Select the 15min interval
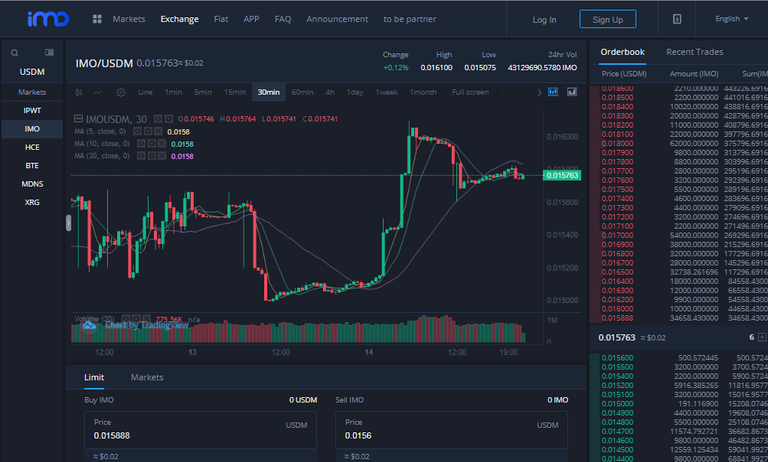 coord(235,92)
